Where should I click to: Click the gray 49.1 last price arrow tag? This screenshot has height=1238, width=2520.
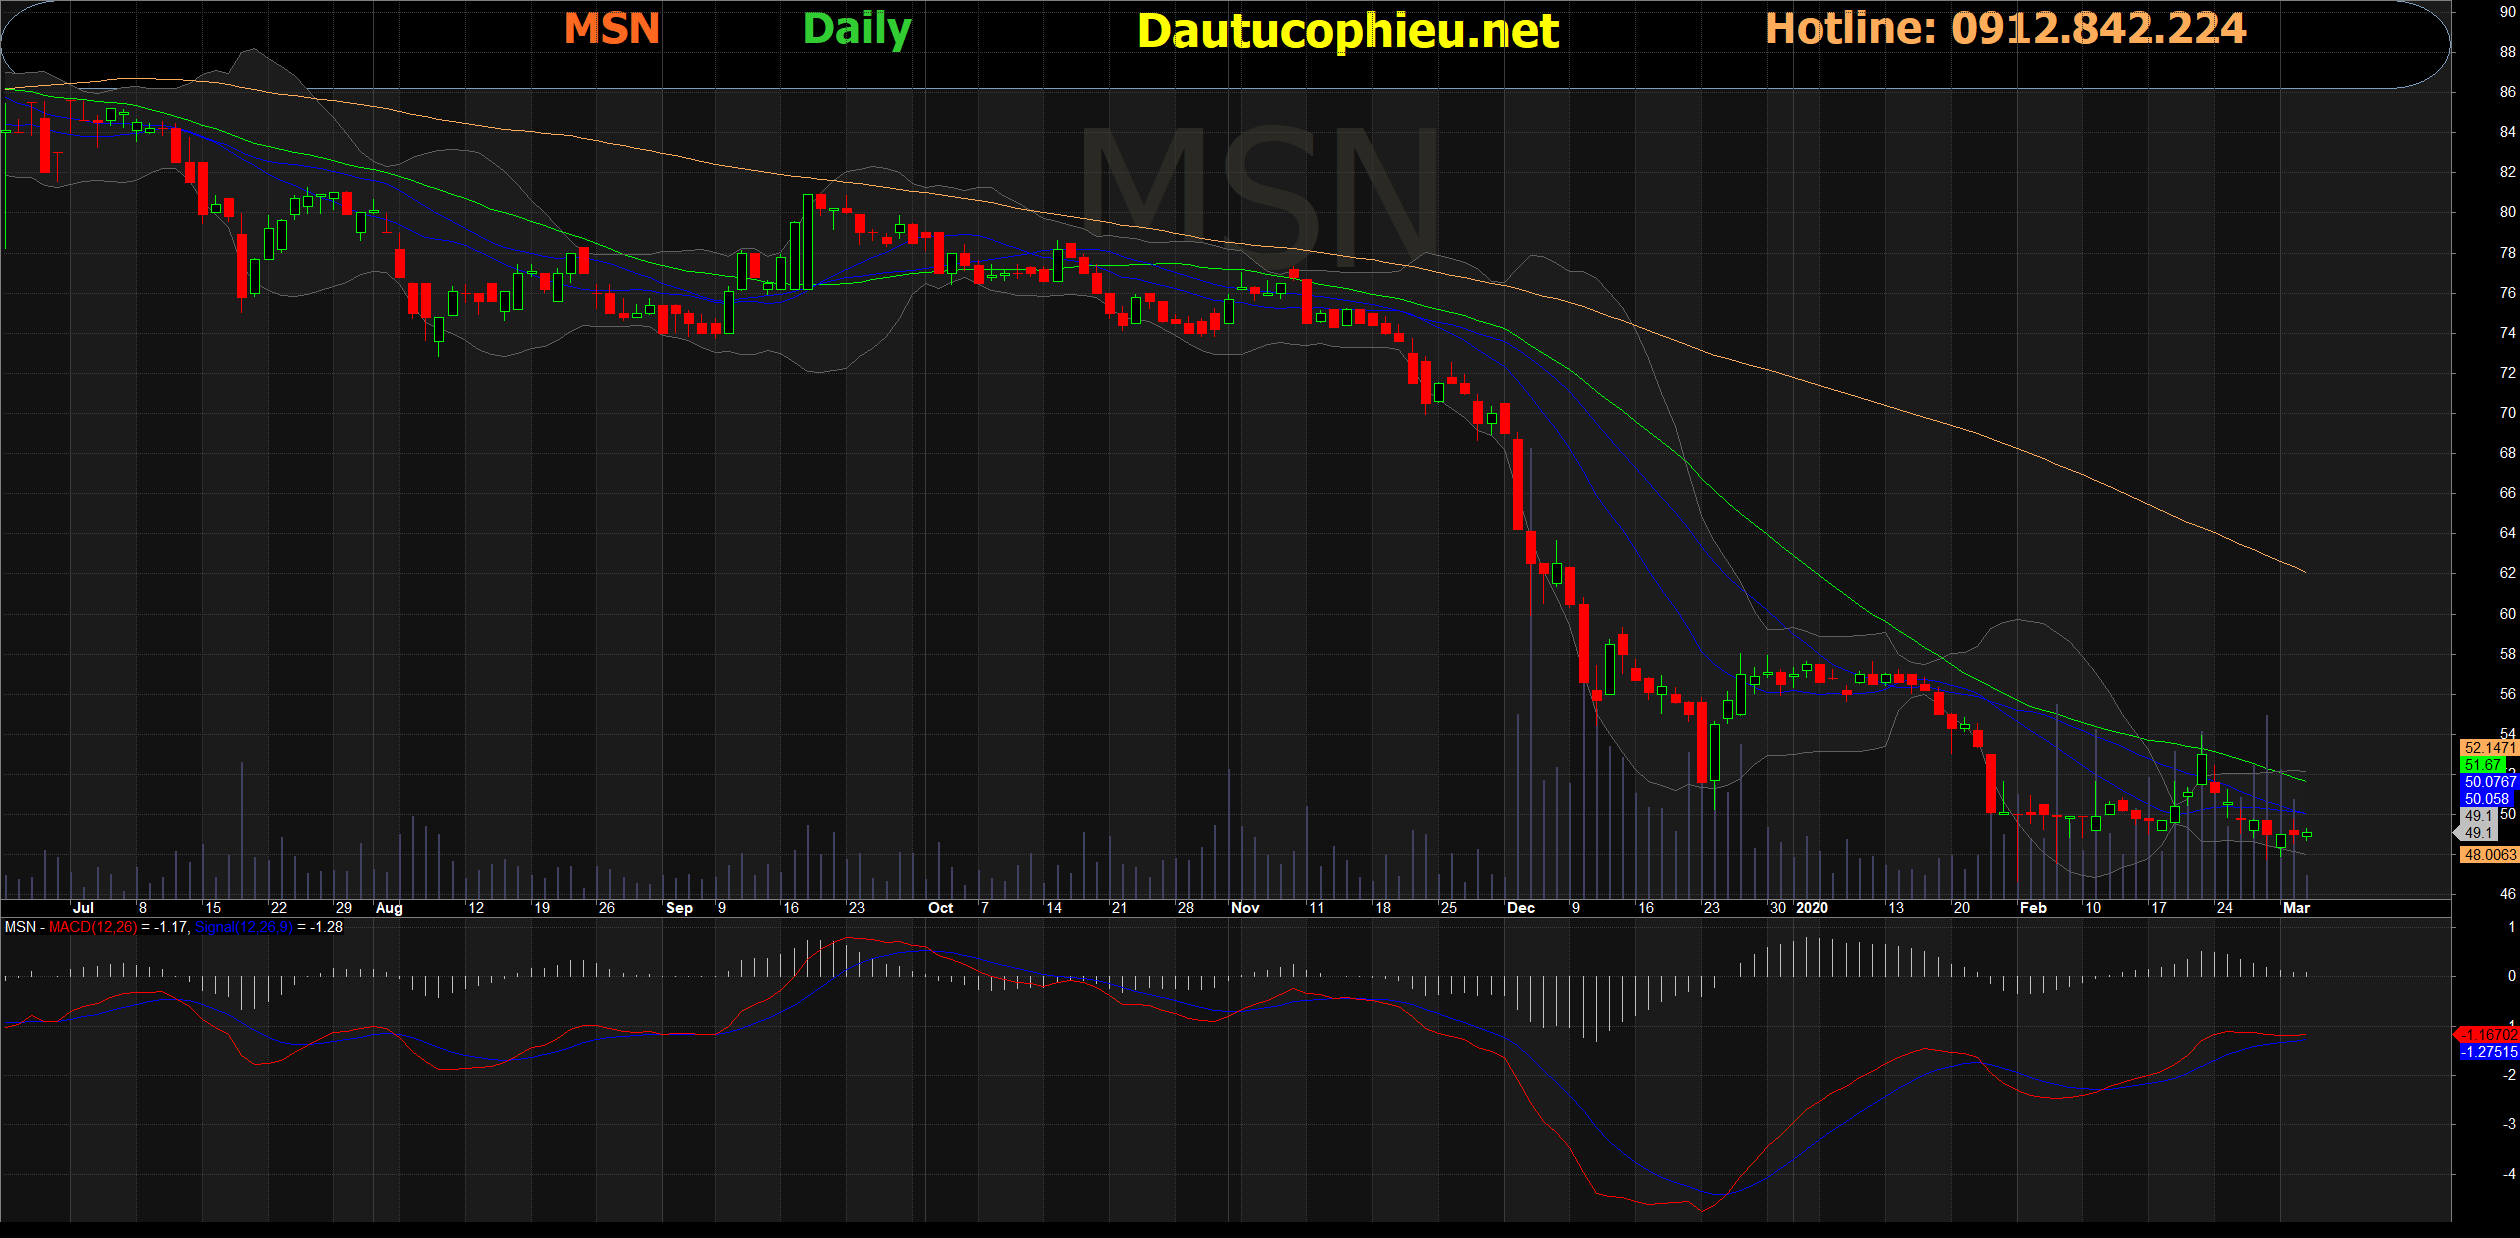tap(2477, 832)
